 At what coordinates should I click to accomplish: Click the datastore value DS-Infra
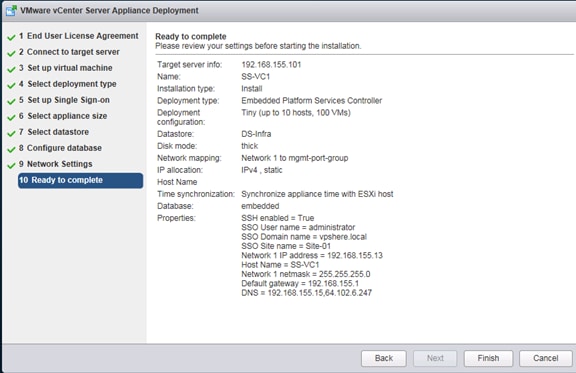256,134
